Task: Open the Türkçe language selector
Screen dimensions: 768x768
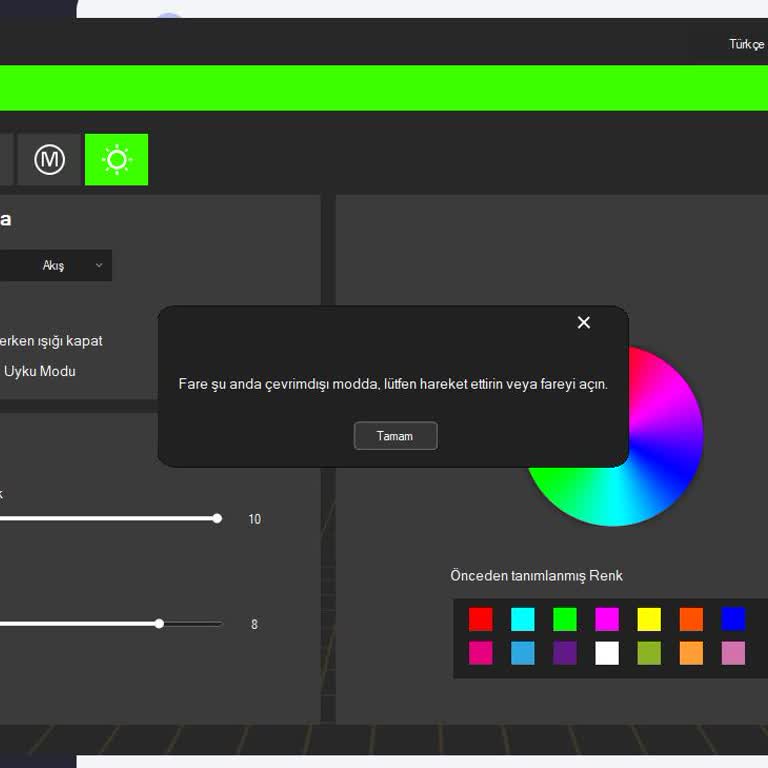Action: [746, 44]
